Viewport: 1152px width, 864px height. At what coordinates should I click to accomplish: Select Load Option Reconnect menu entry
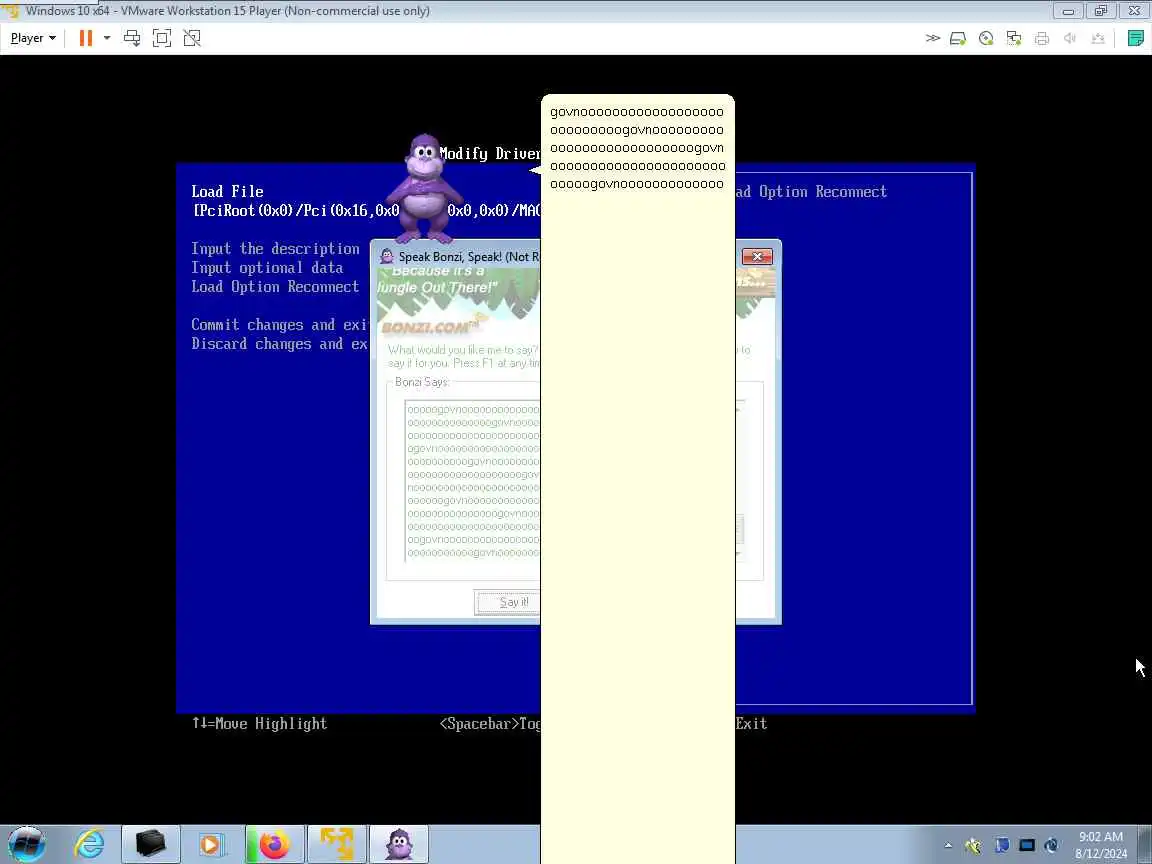point(276,287)
